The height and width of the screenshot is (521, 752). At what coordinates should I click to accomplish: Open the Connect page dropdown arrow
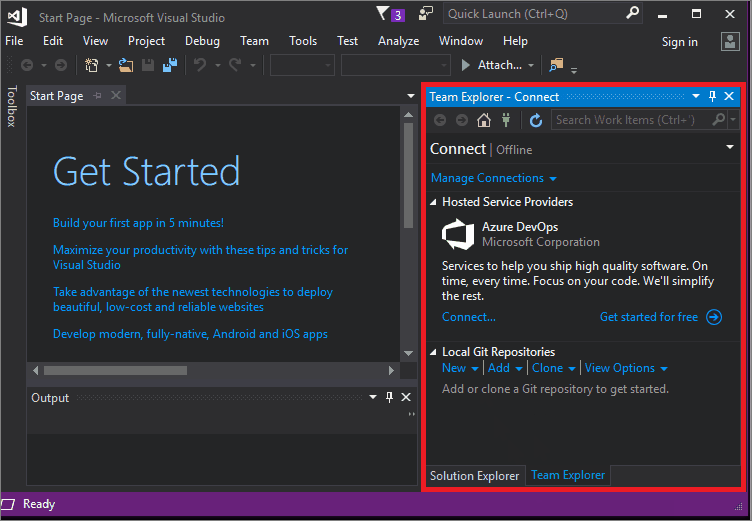[730, 147]
